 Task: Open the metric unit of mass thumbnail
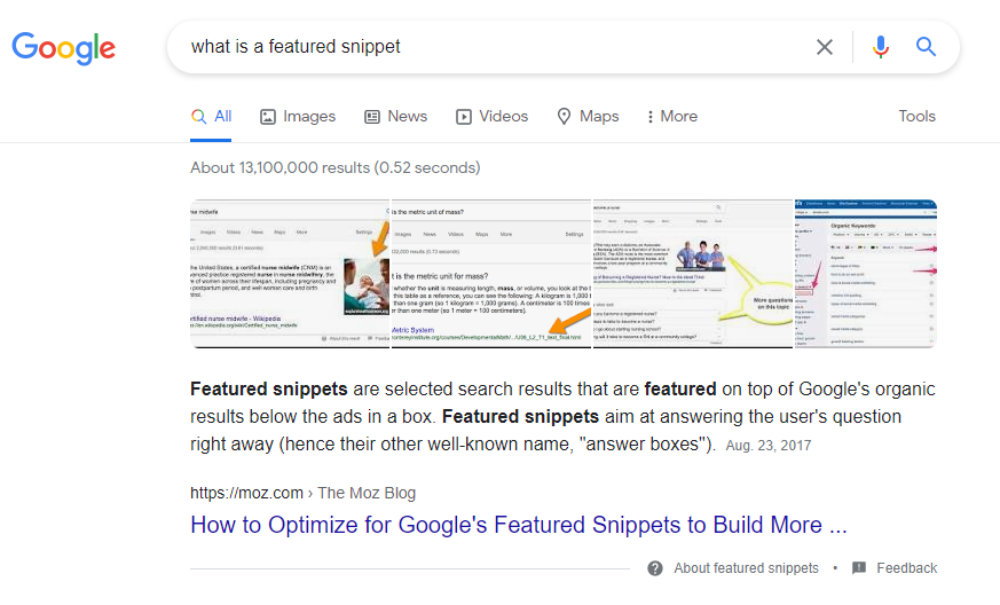pyautogui.click(x=491, y=273)
